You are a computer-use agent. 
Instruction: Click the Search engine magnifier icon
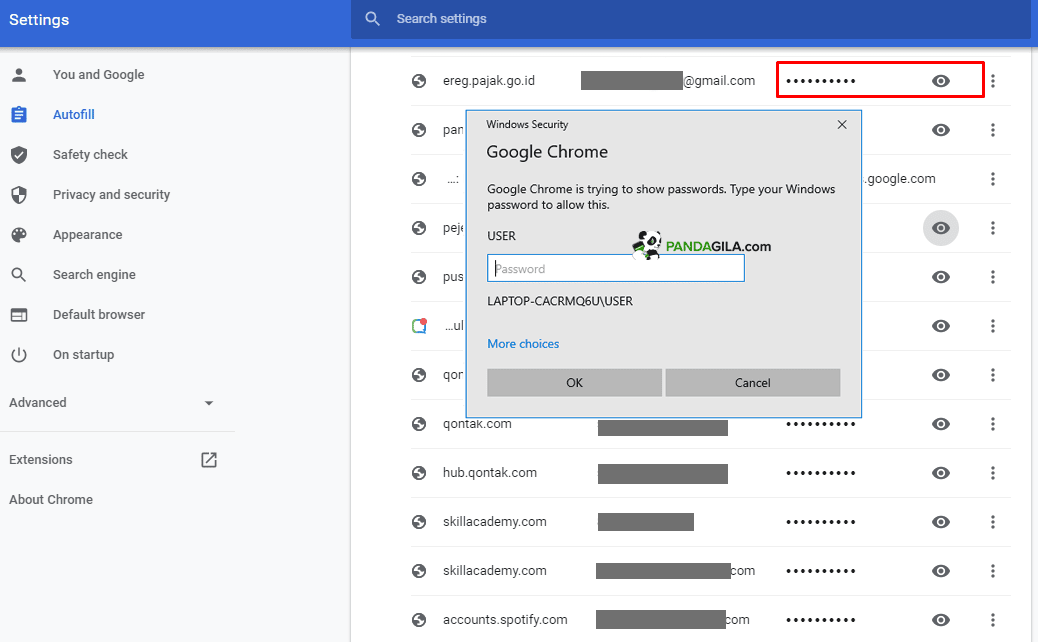[19, 275]
